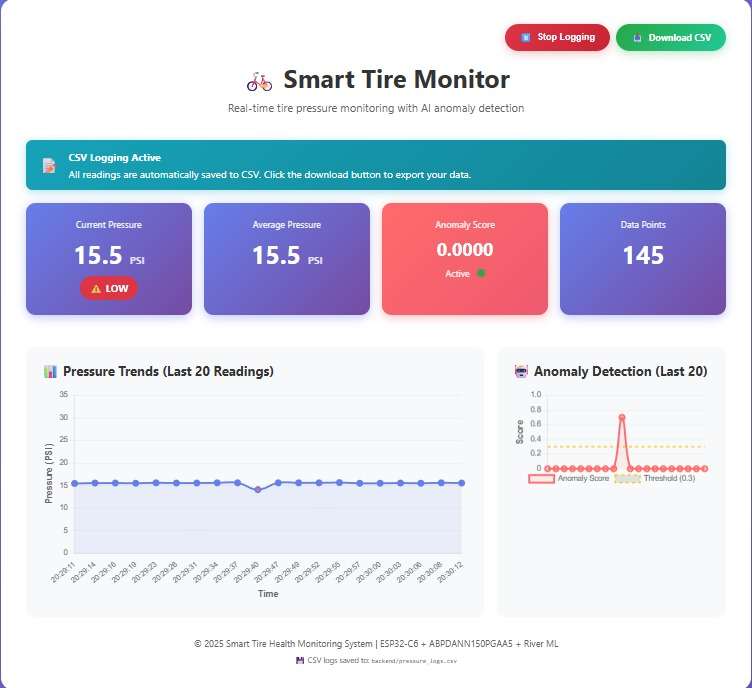Click the red Anomaly Score legend swatch
Image resolution: width=752 pixels, height=688 pixels.
(541, 478)
